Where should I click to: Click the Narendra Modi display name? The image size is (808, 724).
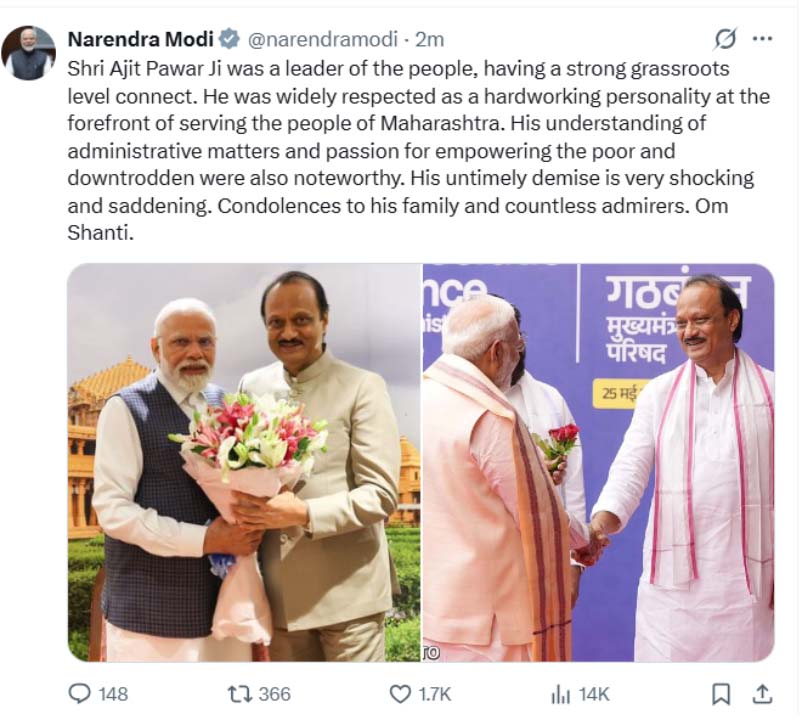141,39
